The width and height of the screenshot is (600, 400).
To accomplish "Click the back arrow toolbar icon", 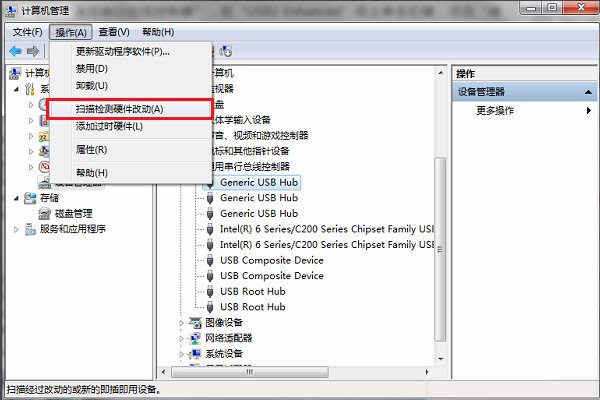I will click(16, 51).
